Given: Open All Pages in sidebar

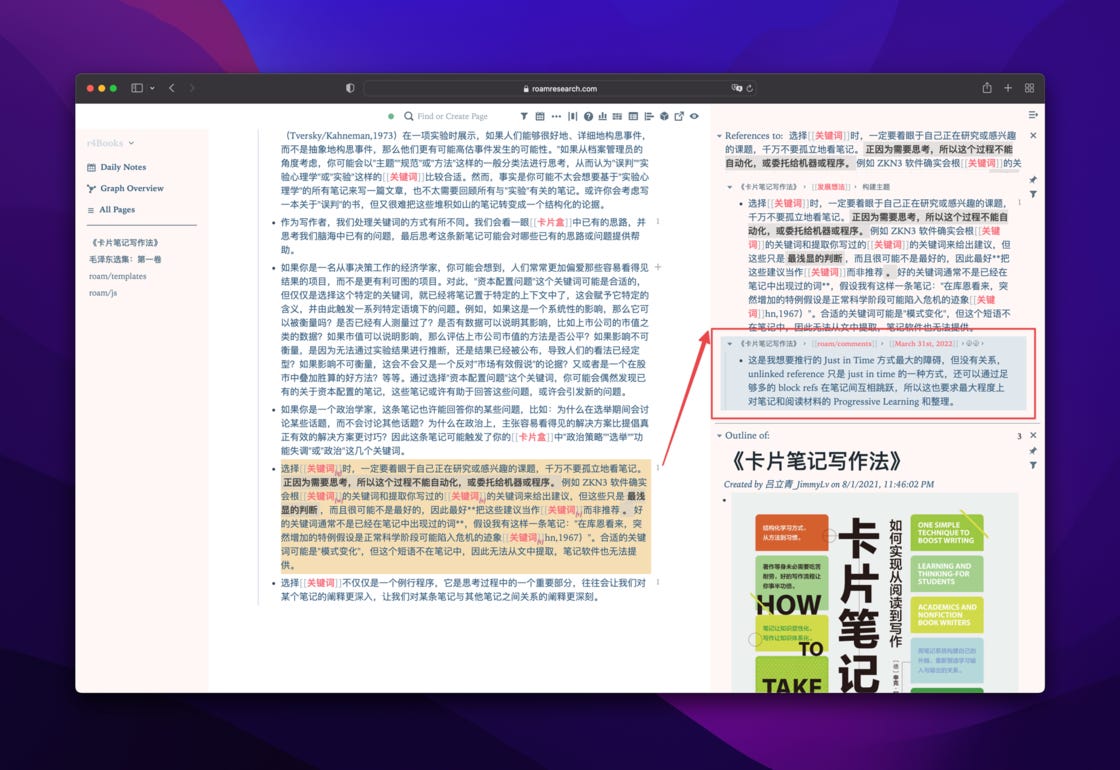Looking at the screenshot, I should (111, 210).
